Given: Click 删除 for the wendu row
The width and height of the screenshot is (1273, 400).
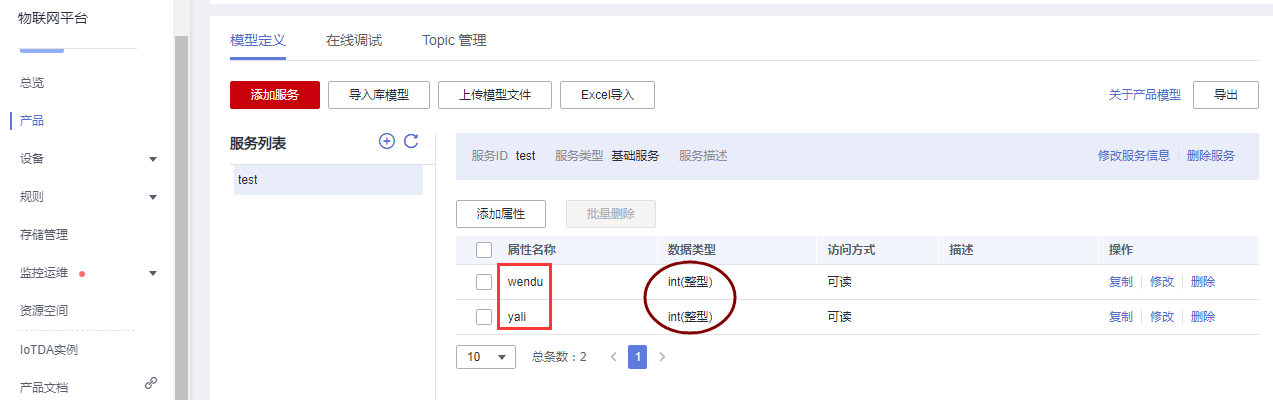Looking at the screenshot, I should click(x=1203, y=283).
